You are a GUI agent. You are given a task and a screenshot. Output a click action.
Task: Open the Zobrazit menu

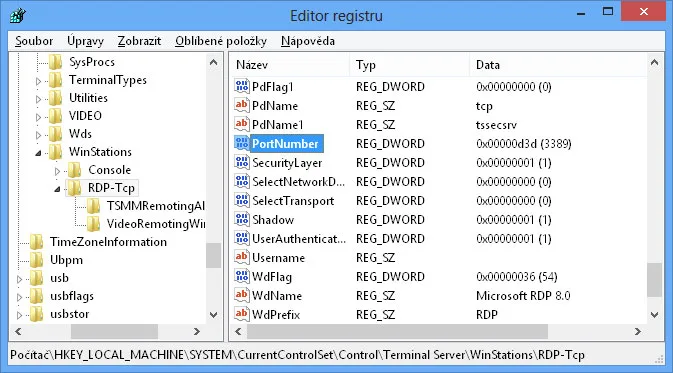coord(139,41)
